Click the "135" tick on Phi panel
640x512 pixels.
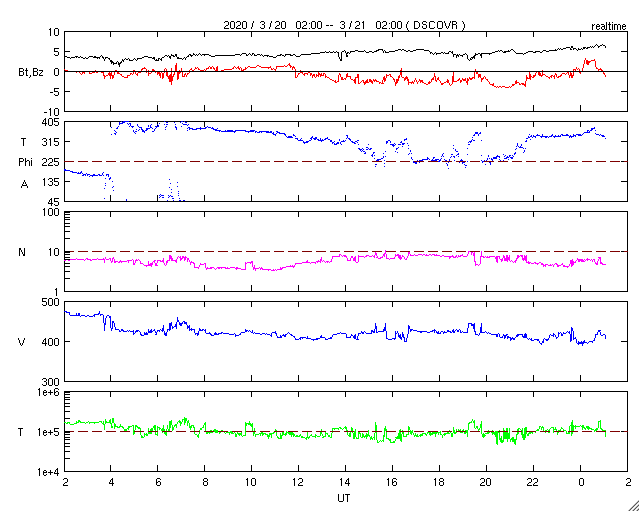coord(52,182)
